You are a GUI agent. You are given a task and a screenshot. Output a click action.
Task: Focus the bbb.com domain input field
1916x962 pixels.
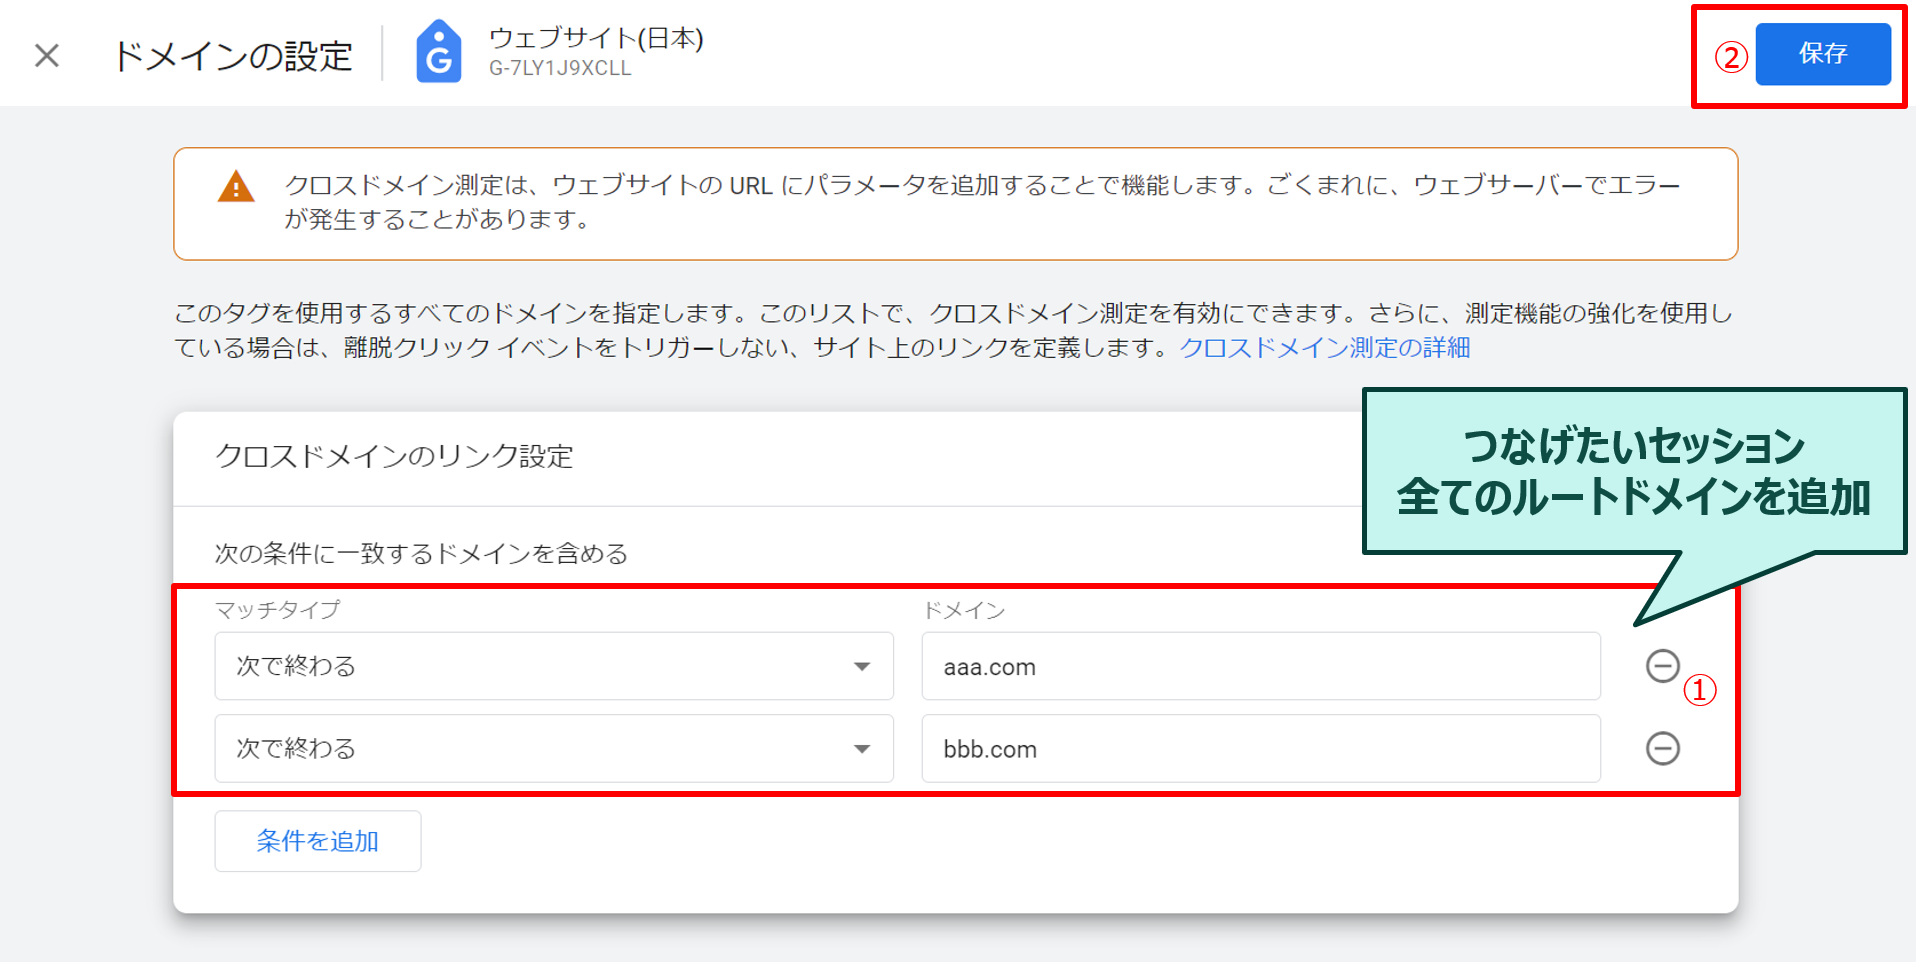coord(1260,748)
